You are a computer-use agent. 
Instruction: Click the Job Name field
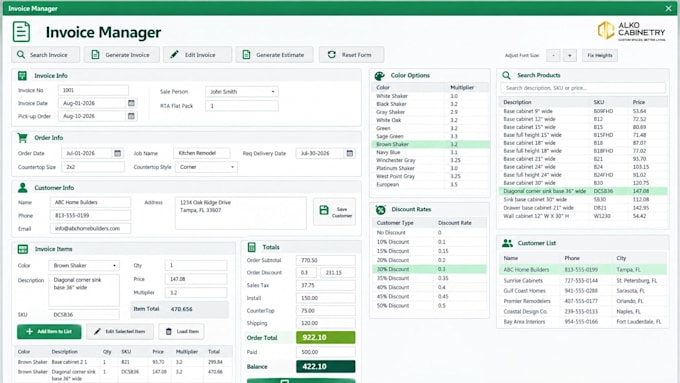[x=202, y=153]
